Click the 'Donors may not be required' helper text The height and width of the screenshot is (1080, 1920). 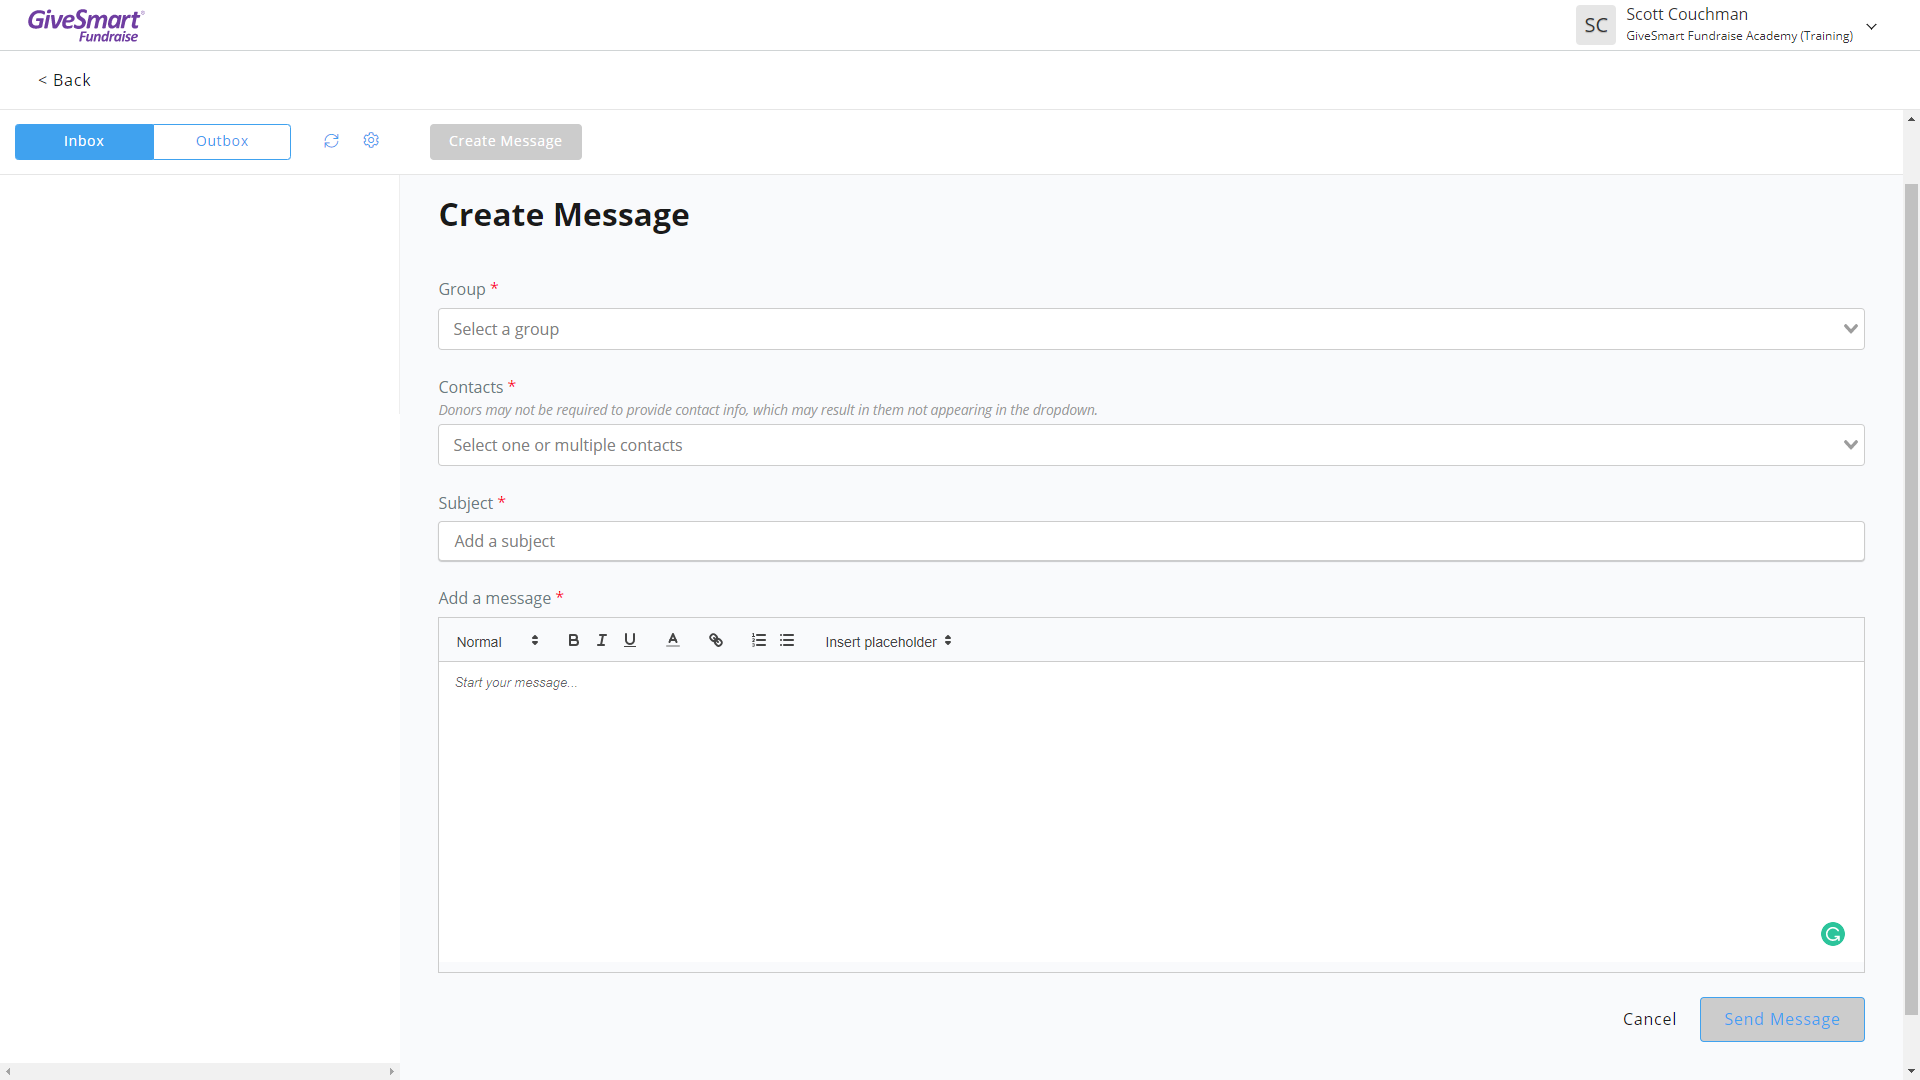click(x=768, y=410)
